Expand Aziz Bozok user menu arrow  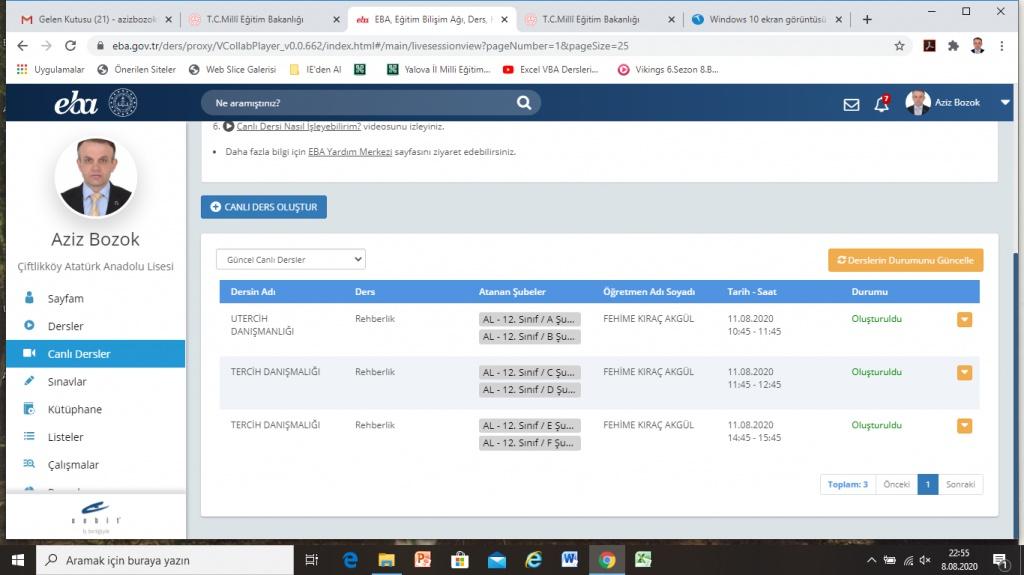(1005, 103)
